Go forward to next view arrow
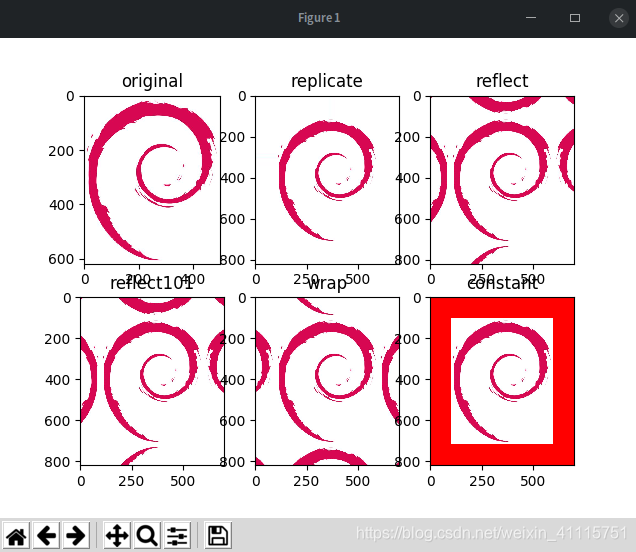 [76, 536]
